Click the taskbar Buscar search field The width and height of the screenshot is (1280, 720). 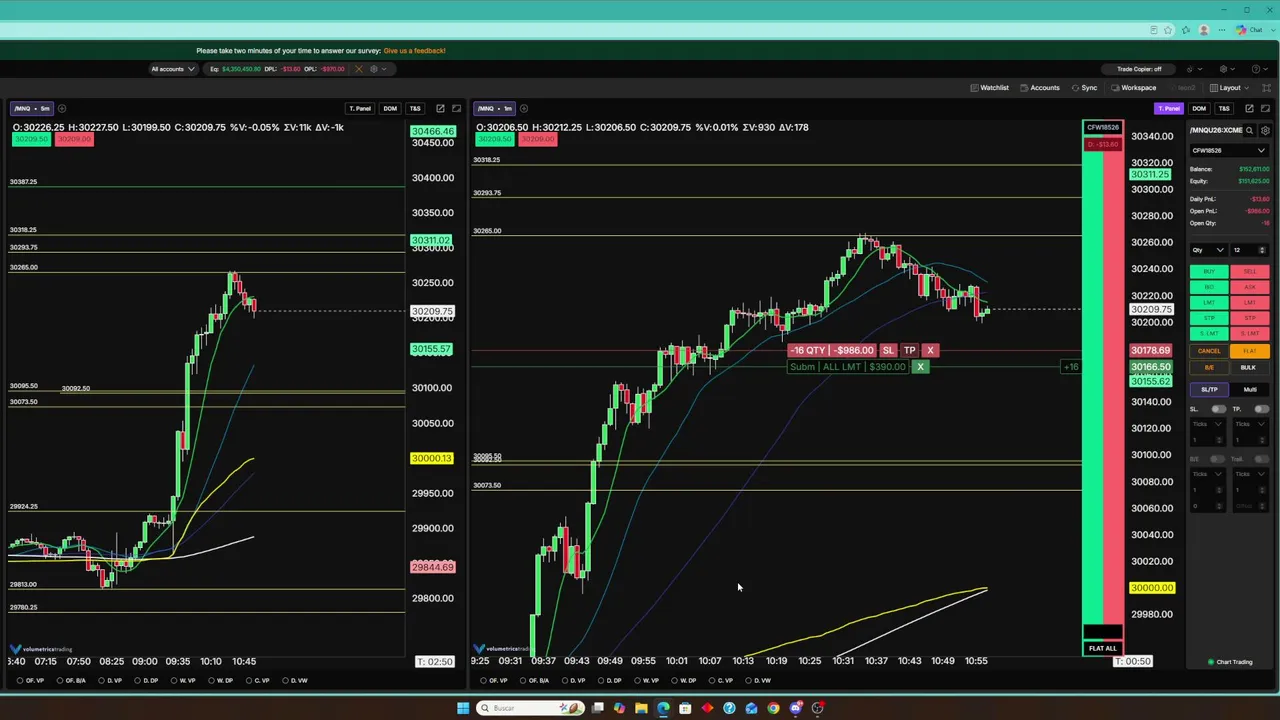pos(531,708)
